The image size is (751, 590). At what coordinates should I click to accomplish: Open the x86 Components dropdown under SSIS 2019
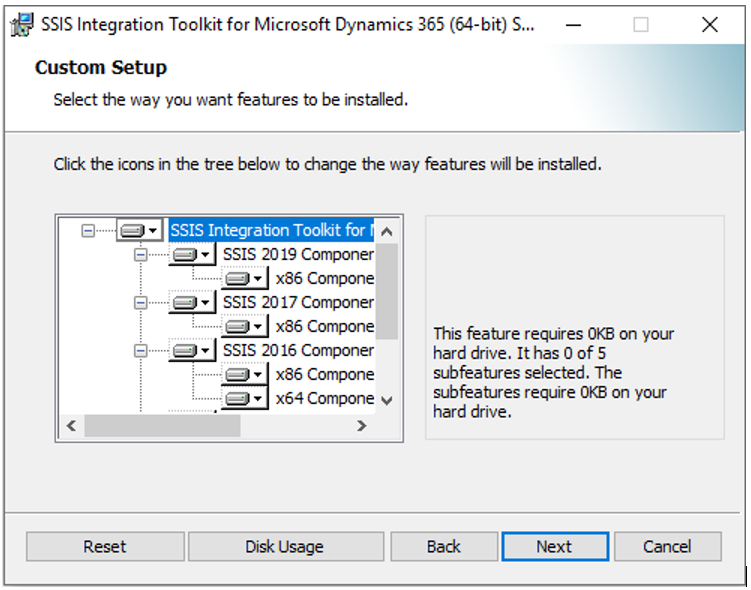click(244, 279)
